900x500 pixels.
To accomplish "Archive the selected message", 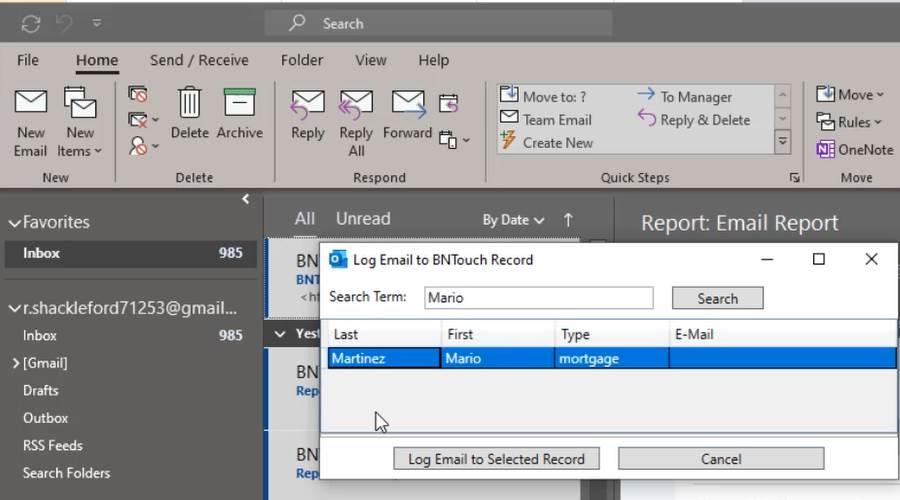I will point(239,113).
